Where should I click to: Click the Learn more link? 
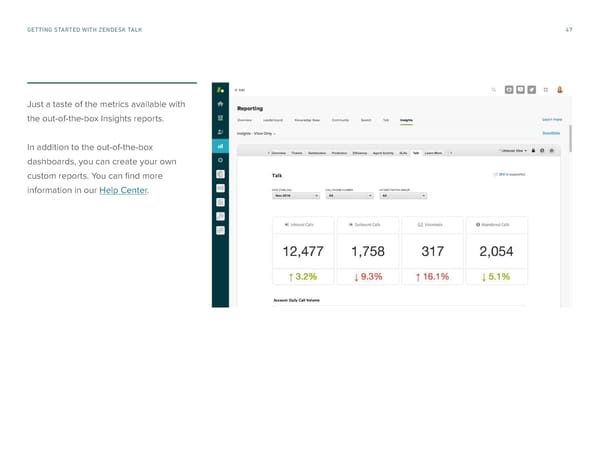tap(551, 120)
